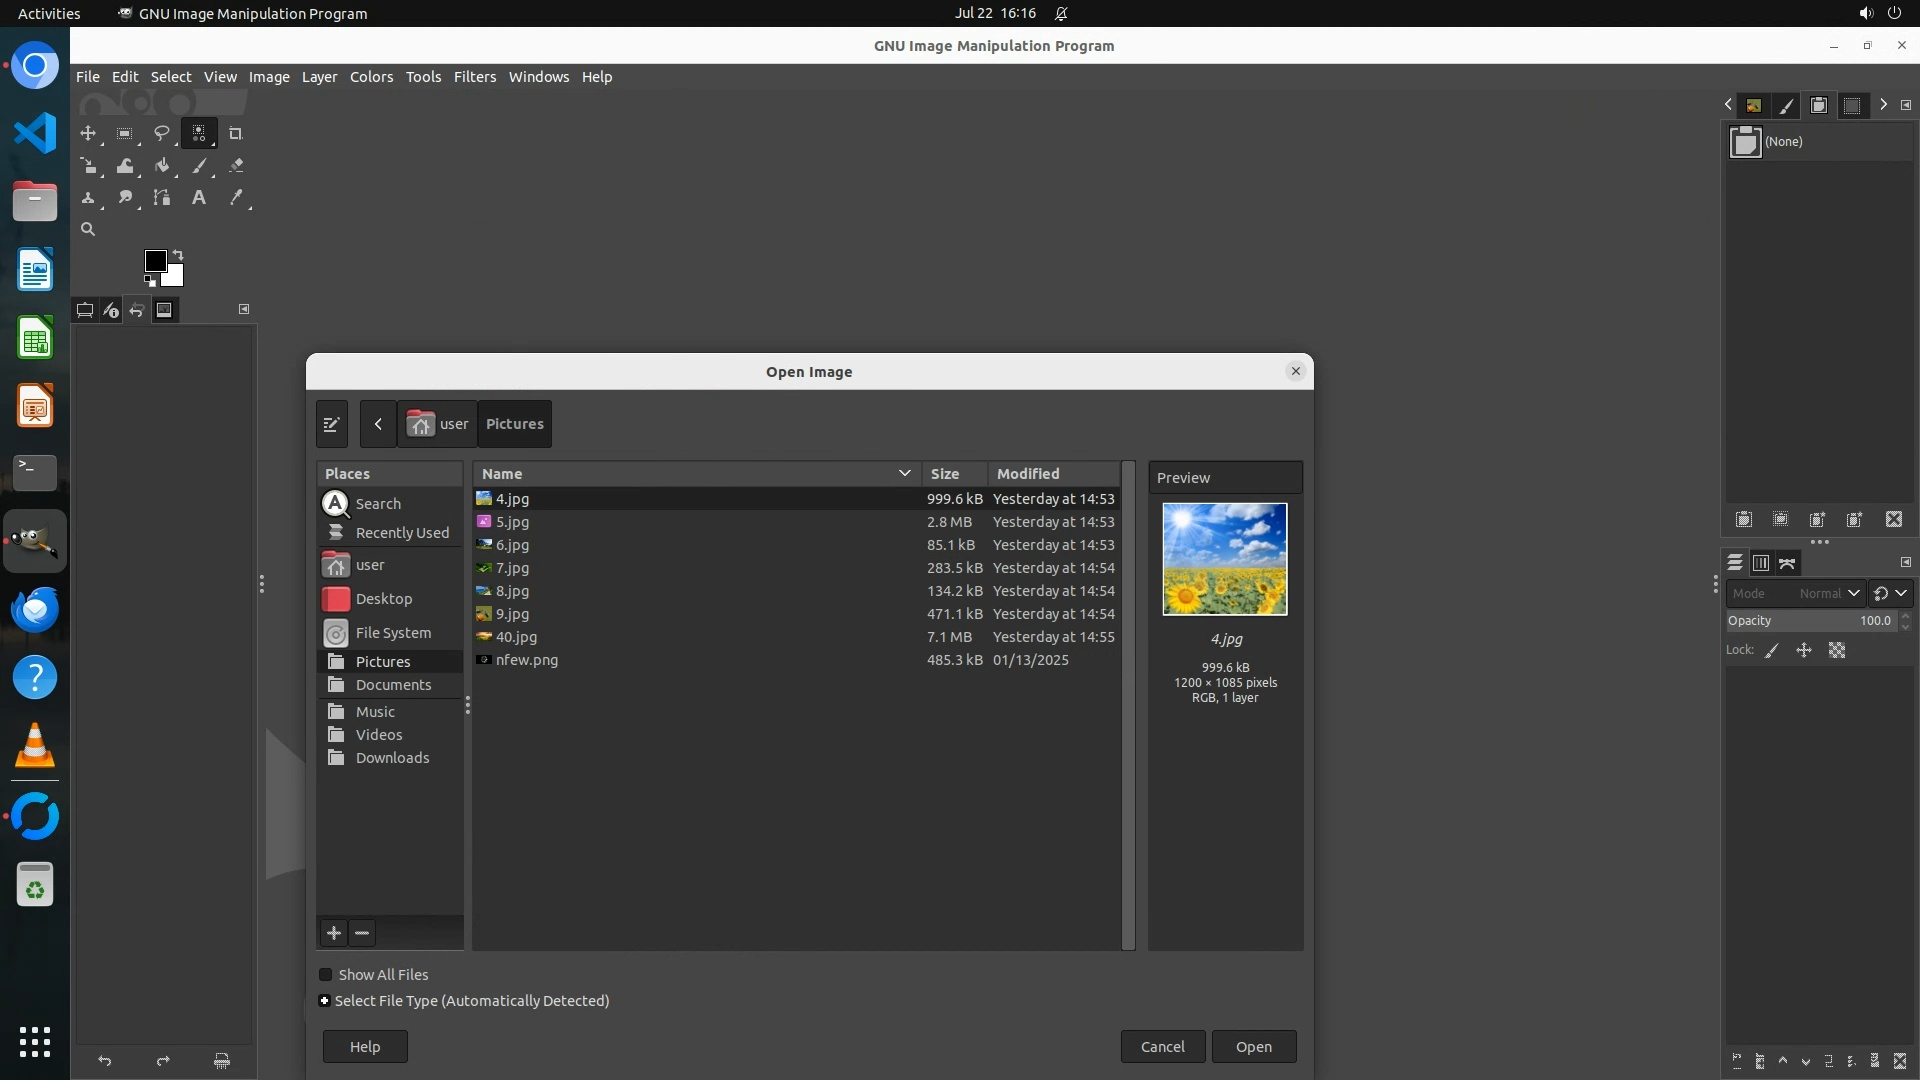1920x1080 pixels.
Task: Swap foreground and background colors
Action: click(x=178, y=254)
